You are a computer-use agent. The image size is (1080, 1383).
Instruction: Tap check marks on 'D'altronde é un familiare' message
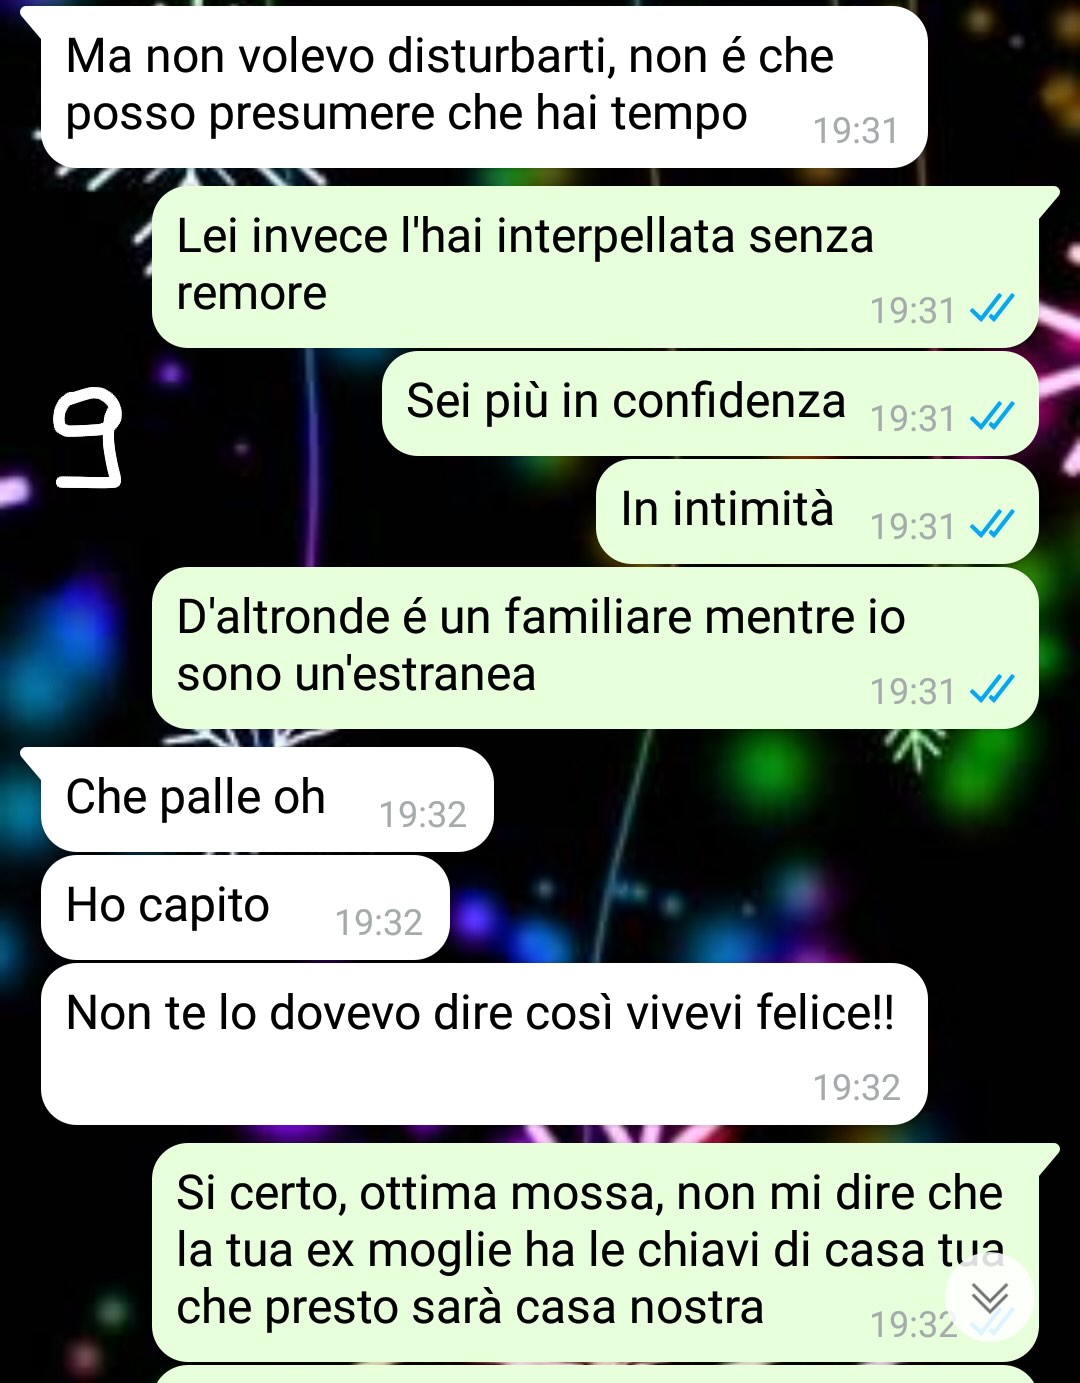[x=992, y=689]
